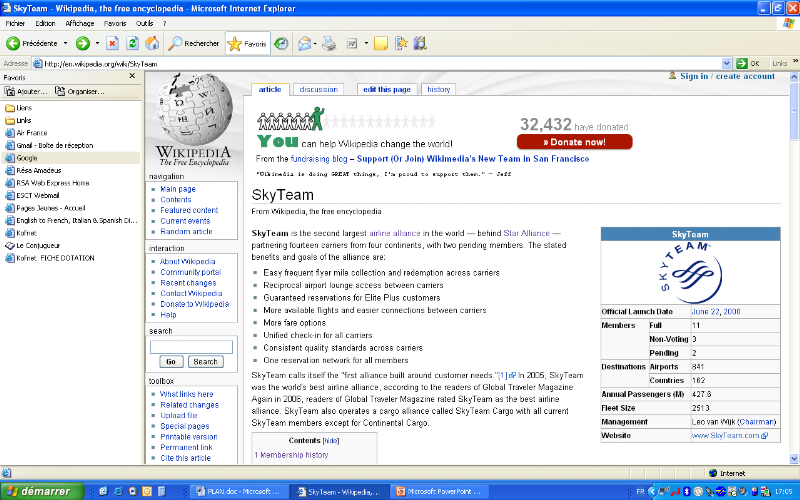Click the green Forward arrow button

(x=83, y=43)
